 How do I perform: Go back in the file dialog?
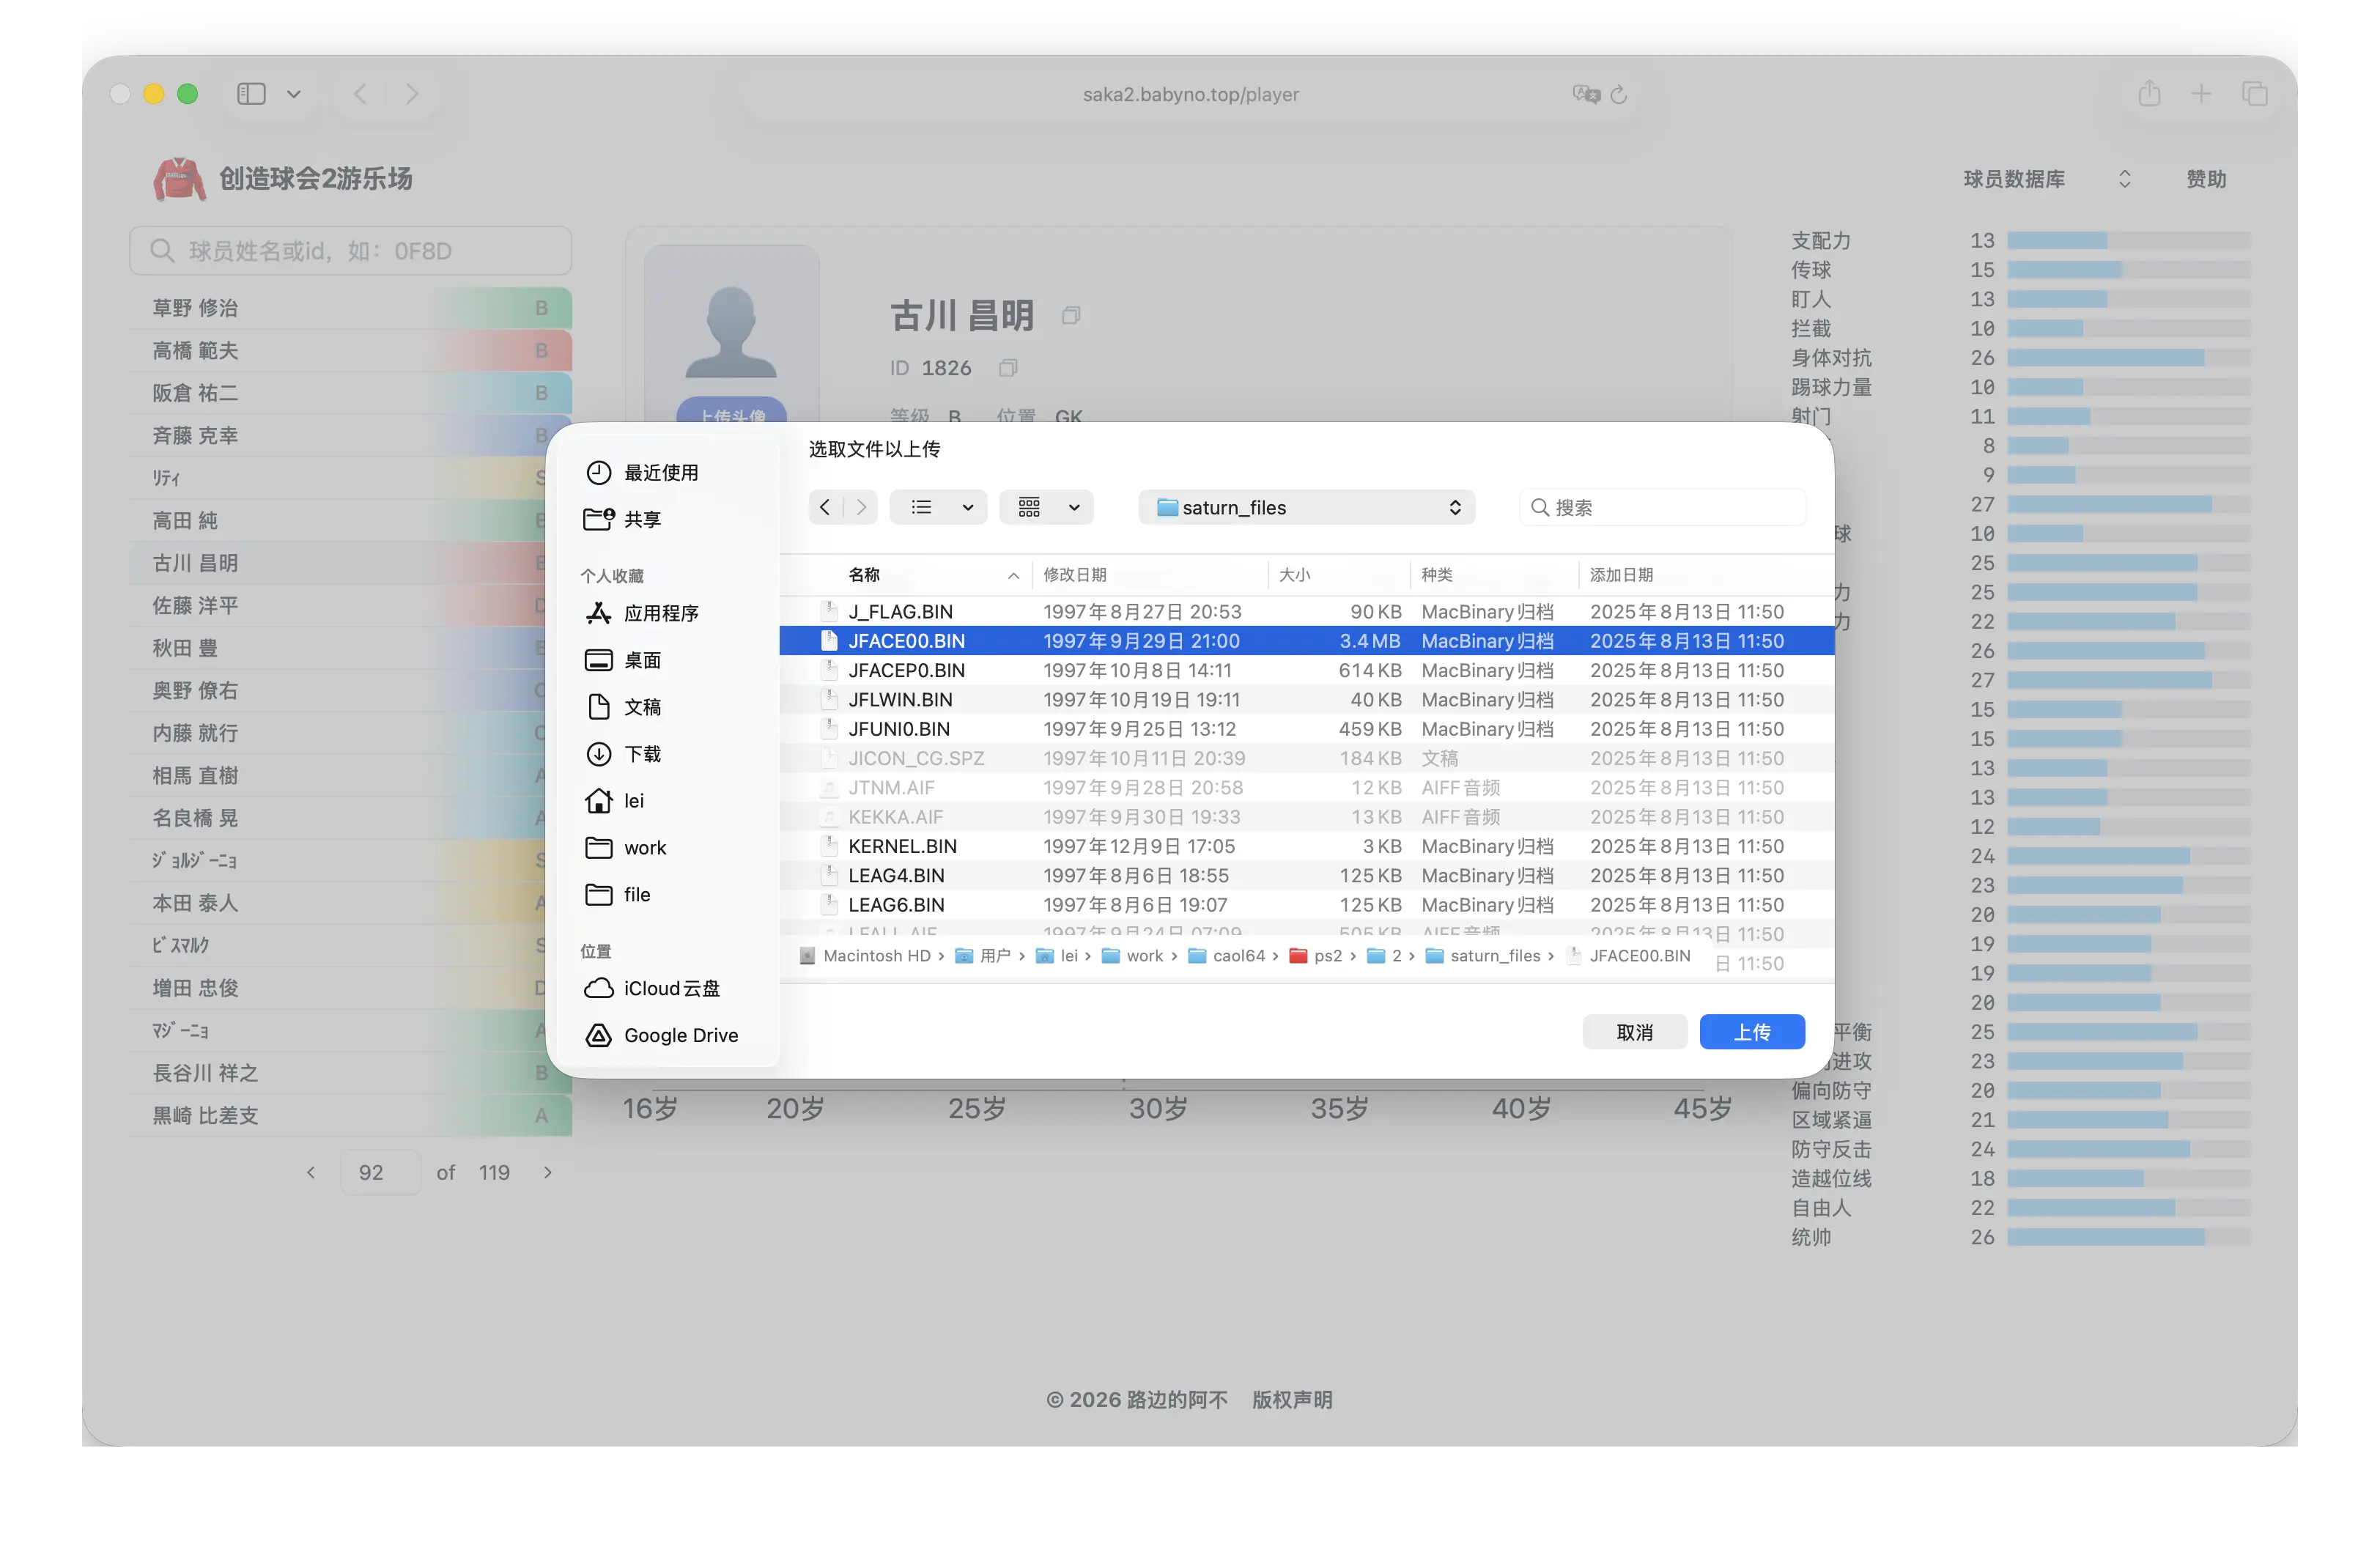click(825, 507)
